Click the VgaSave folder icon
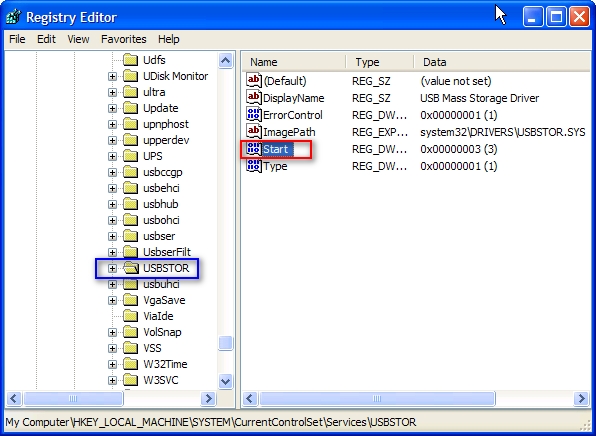Image resolution: width=596 pixels, height=436 pixels. pyautogui.click(x=130, y=300)
